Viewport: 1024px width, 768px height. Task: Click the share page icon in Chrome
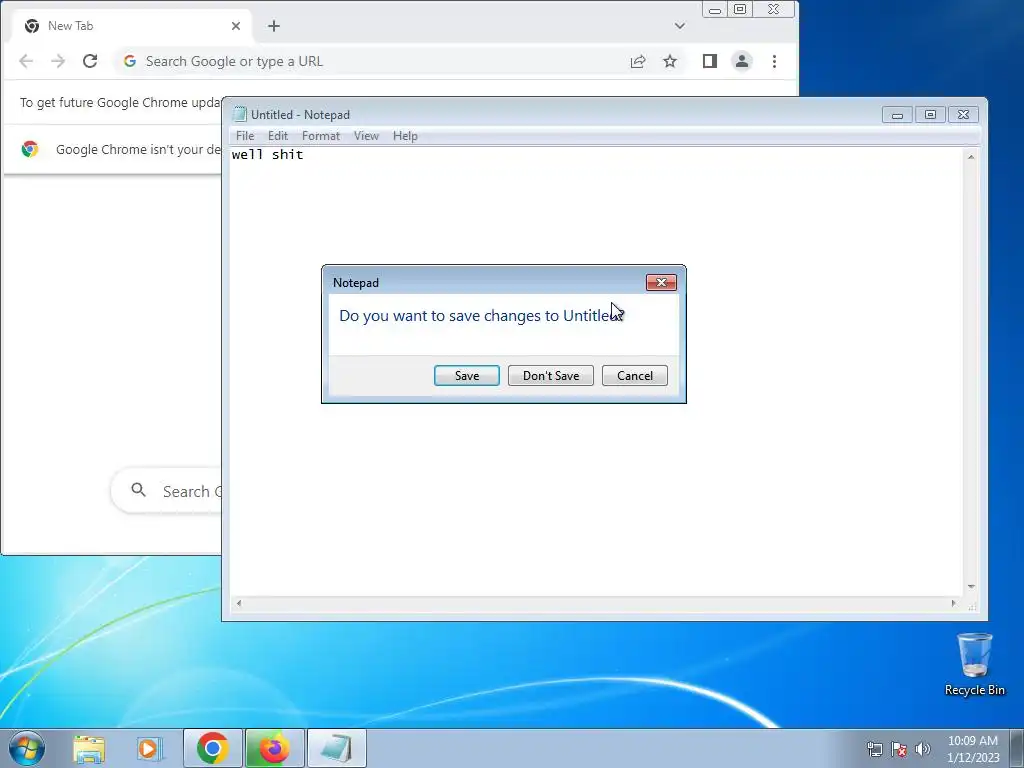(x=638, y=61)
